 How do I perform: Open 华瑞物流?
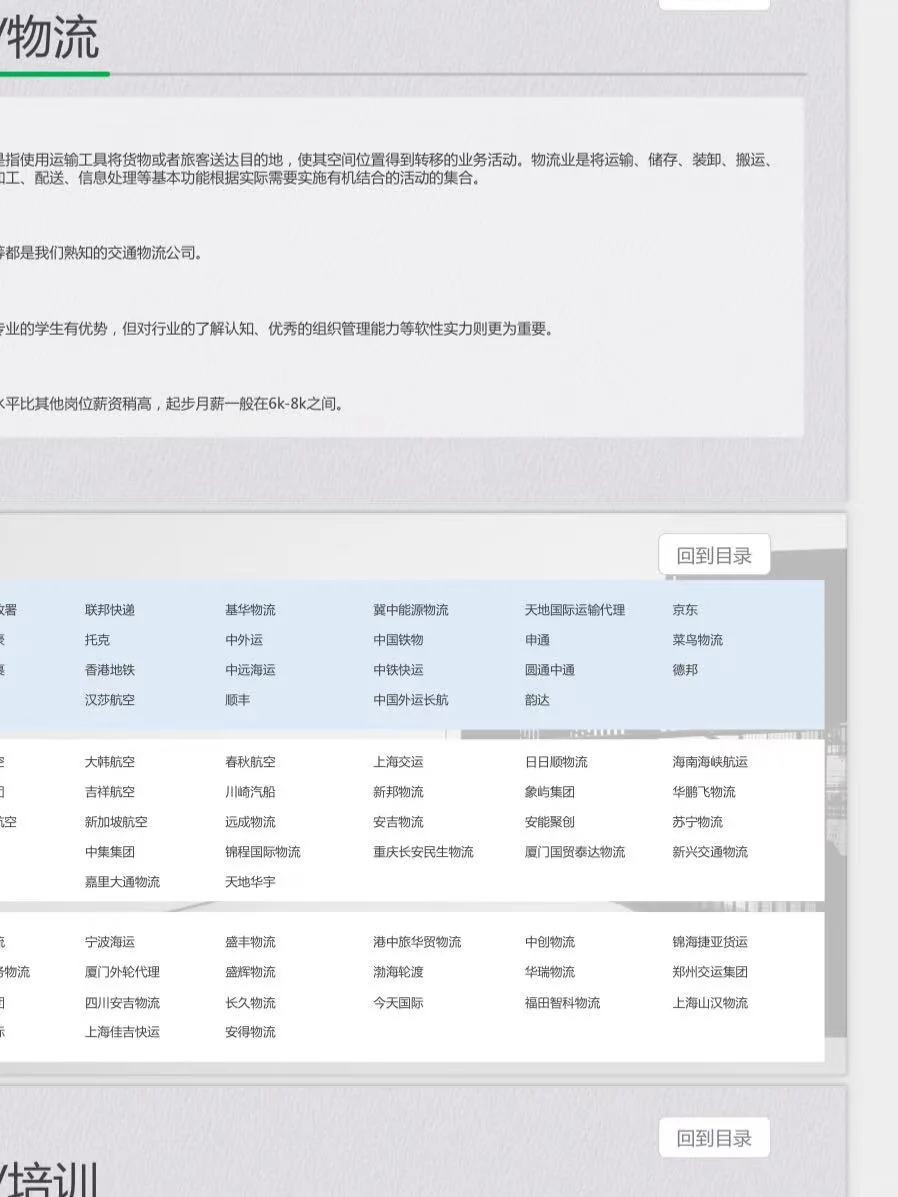pos(550,972)
